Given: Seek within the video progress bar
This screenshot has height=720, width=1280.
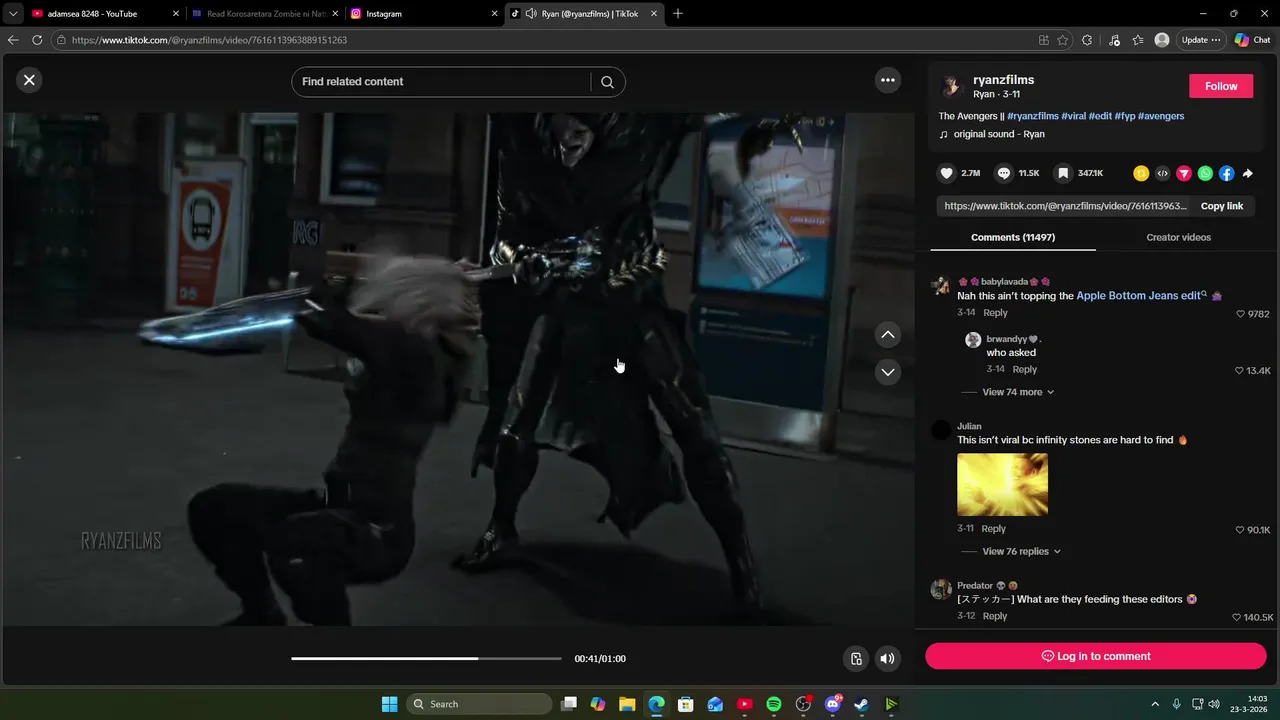Looking at the screenshot, I should tap(426, 658).
